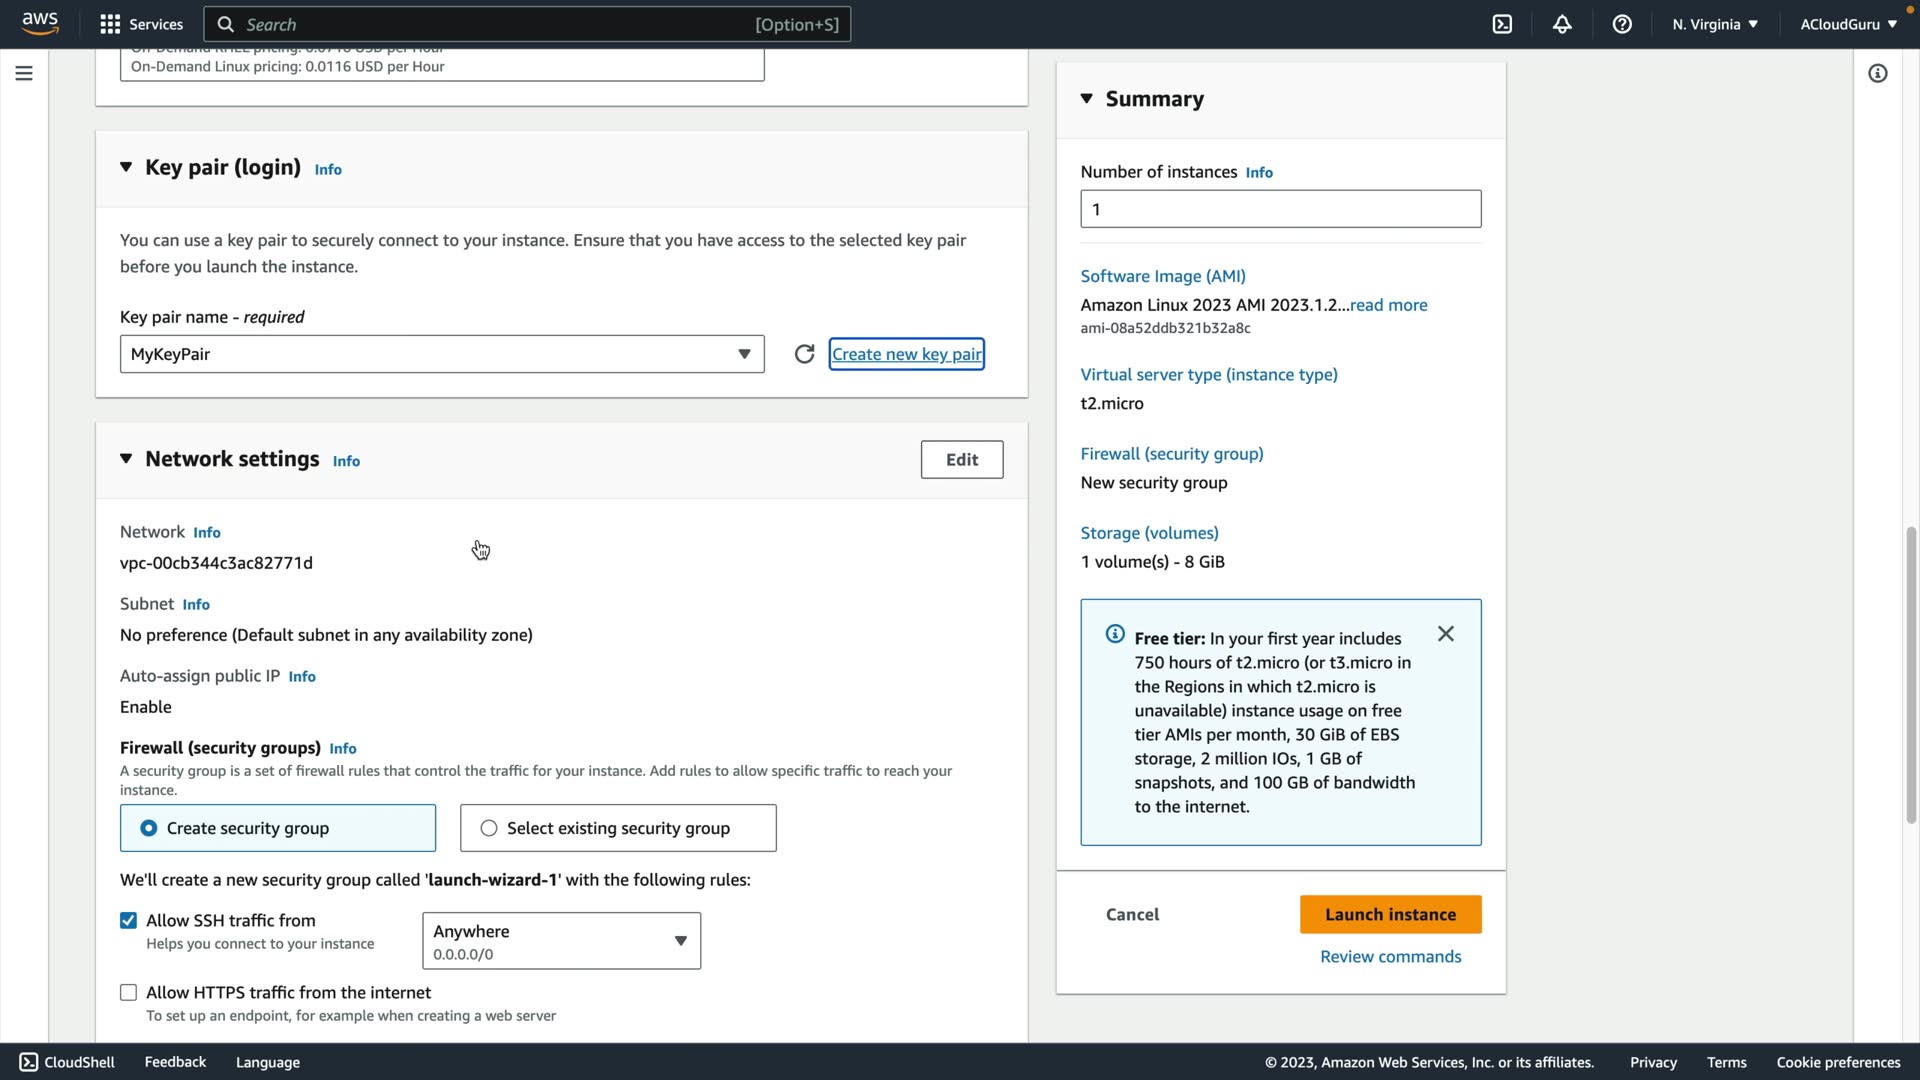Enable Allow HTTPS traffic from the internet
This screenshot has height=1080, width=1920.
pyautogui.click(x=129, y=993)
